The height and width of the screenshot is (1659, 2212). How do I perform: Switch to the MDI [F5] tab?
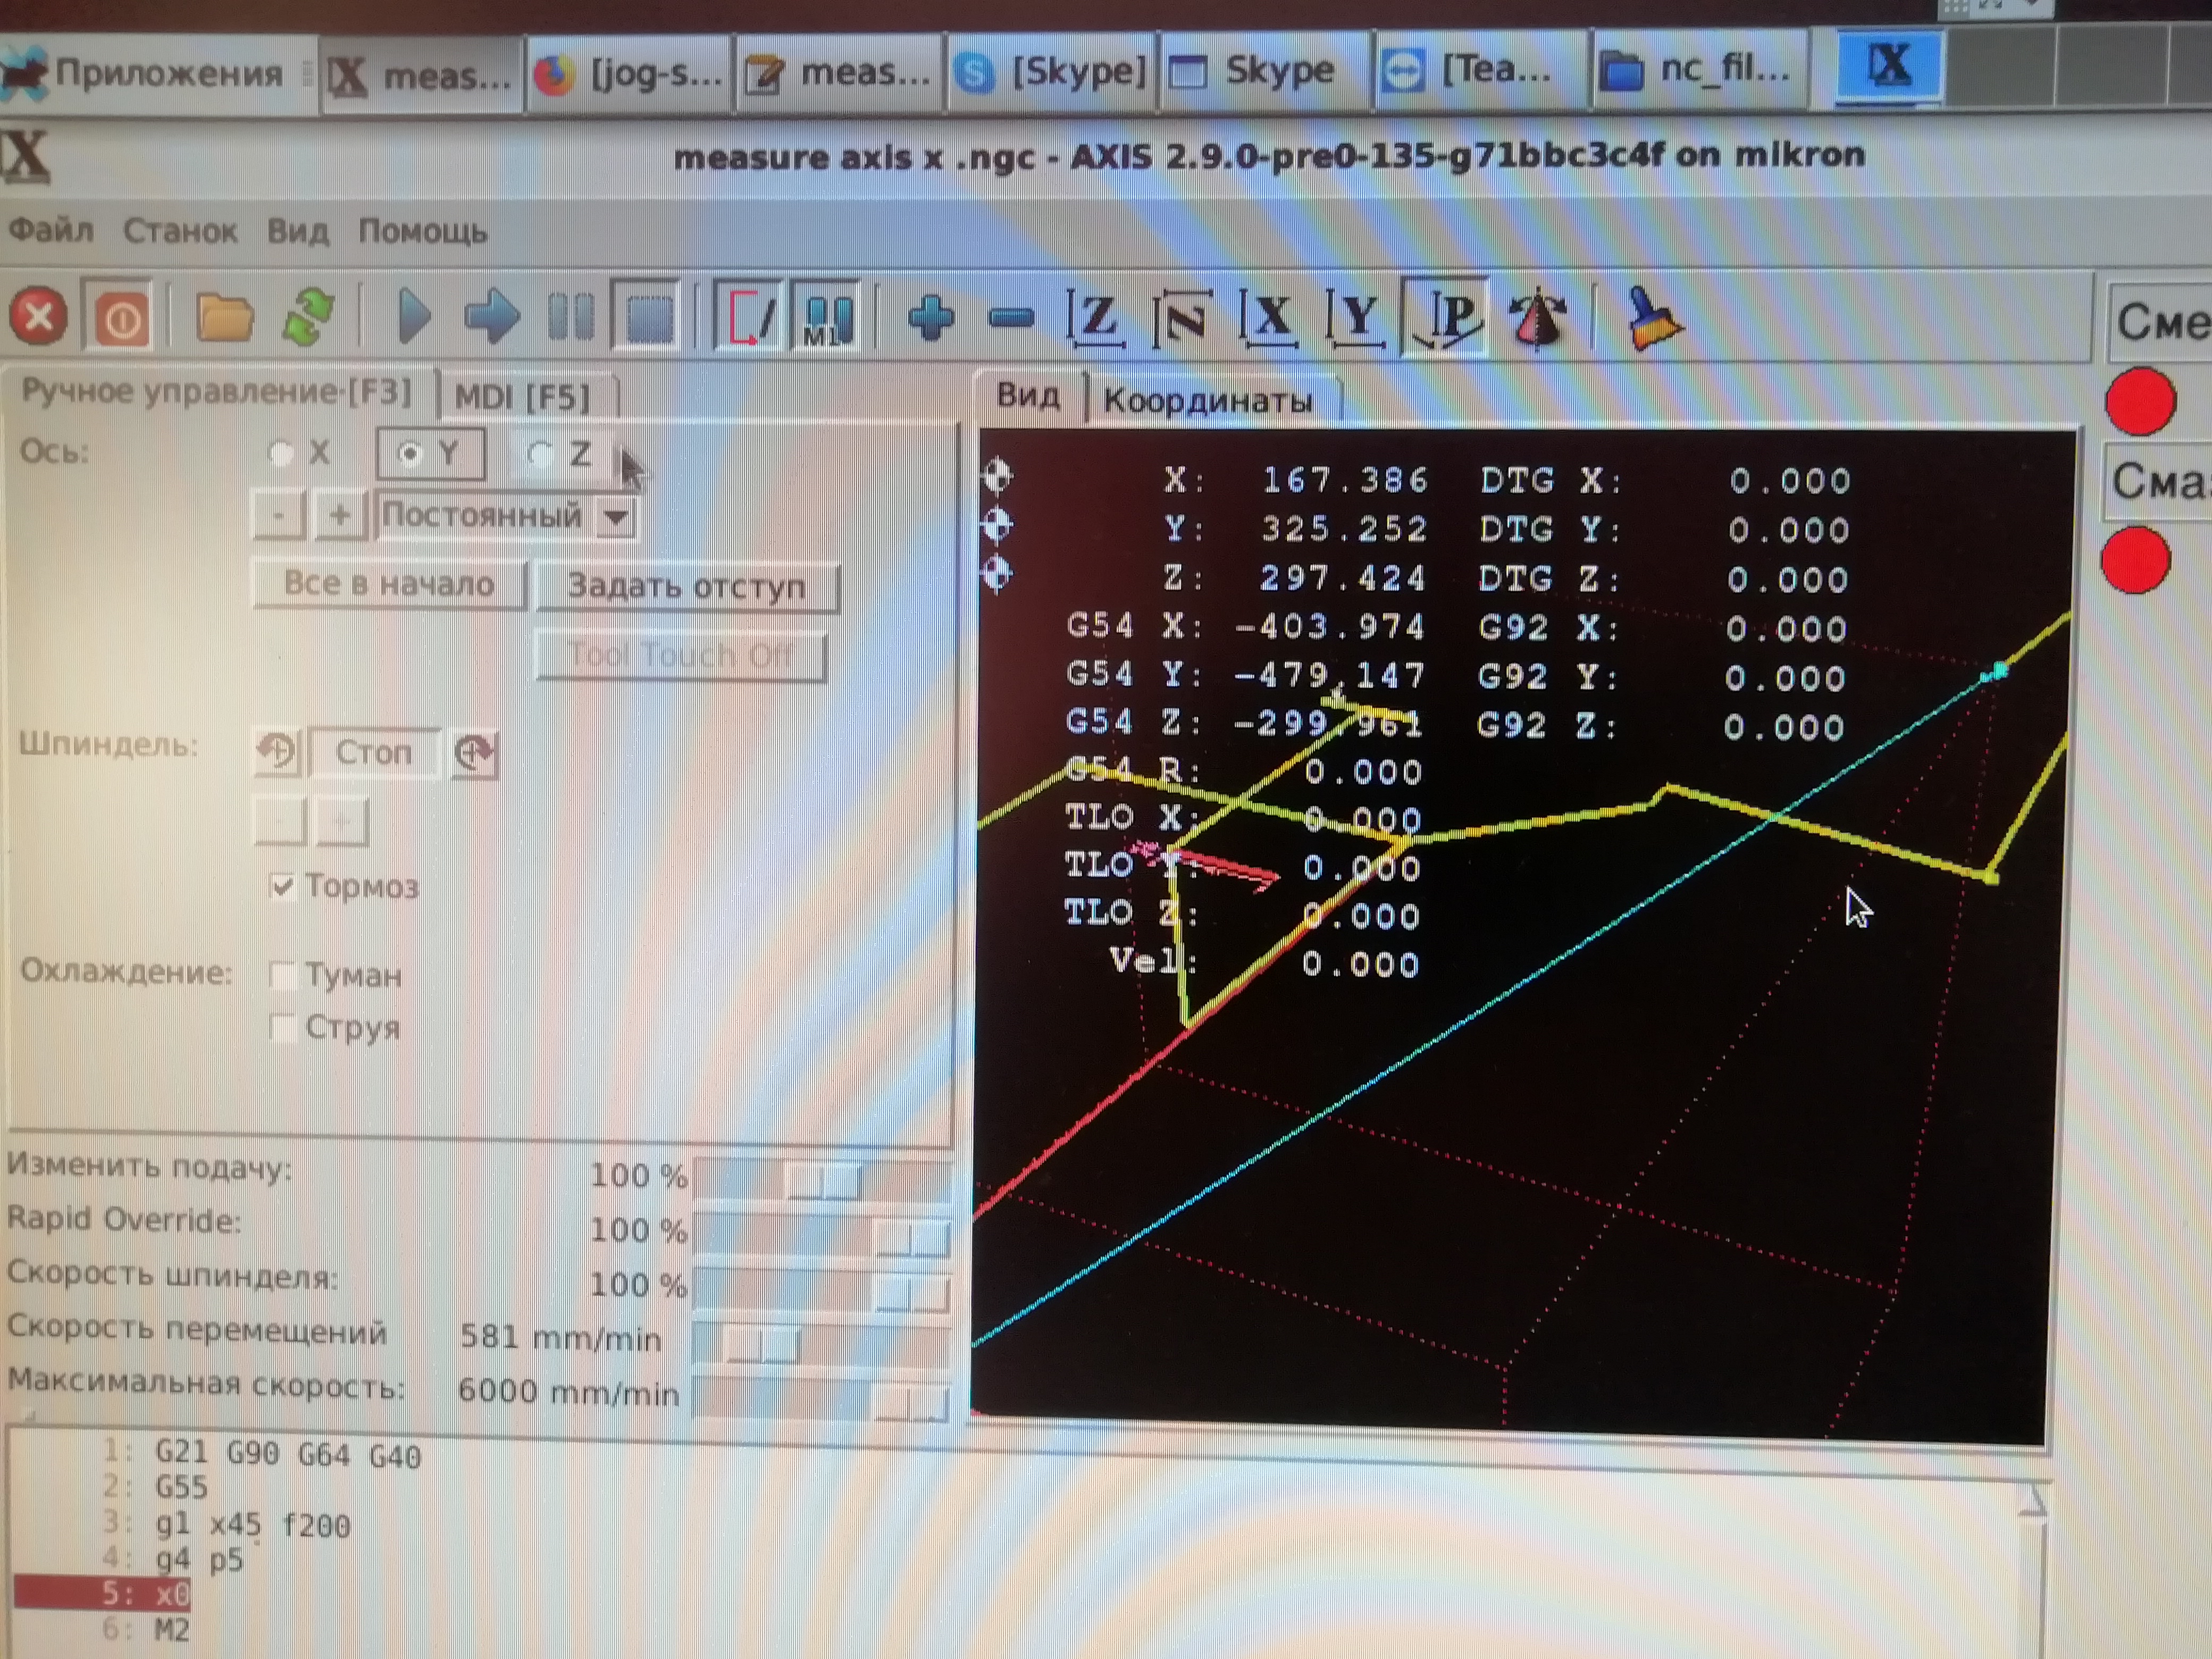click(522, 397)
